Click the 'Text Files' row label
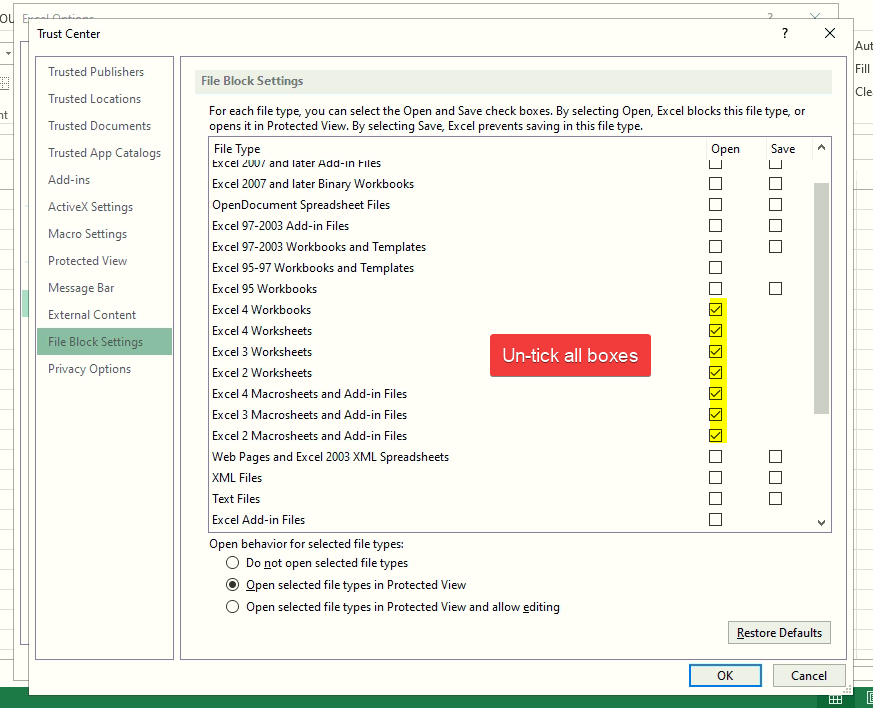 tap(236, 499)
